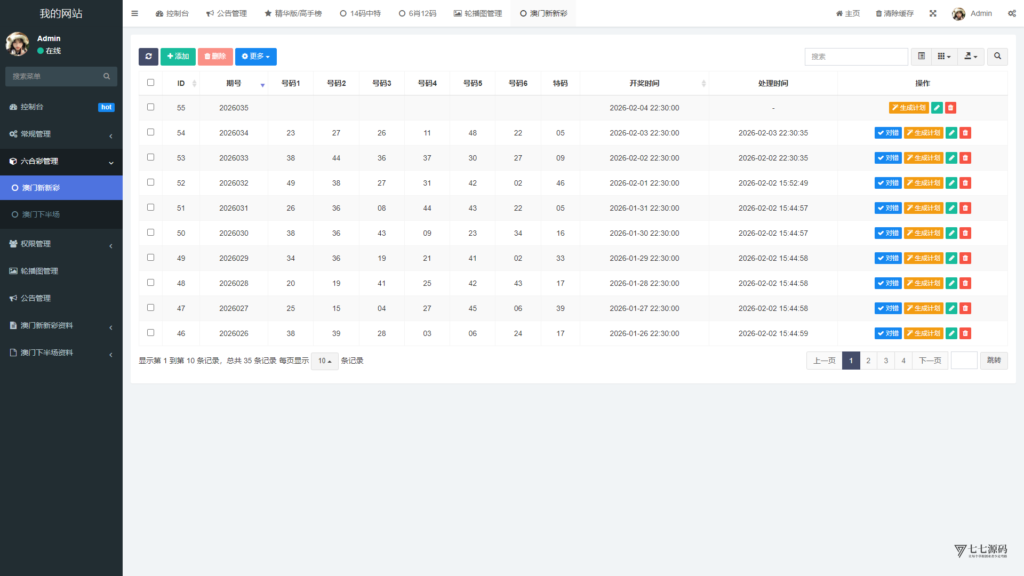Click the green edit pencil for row 2026035

(x=937, y=108)
